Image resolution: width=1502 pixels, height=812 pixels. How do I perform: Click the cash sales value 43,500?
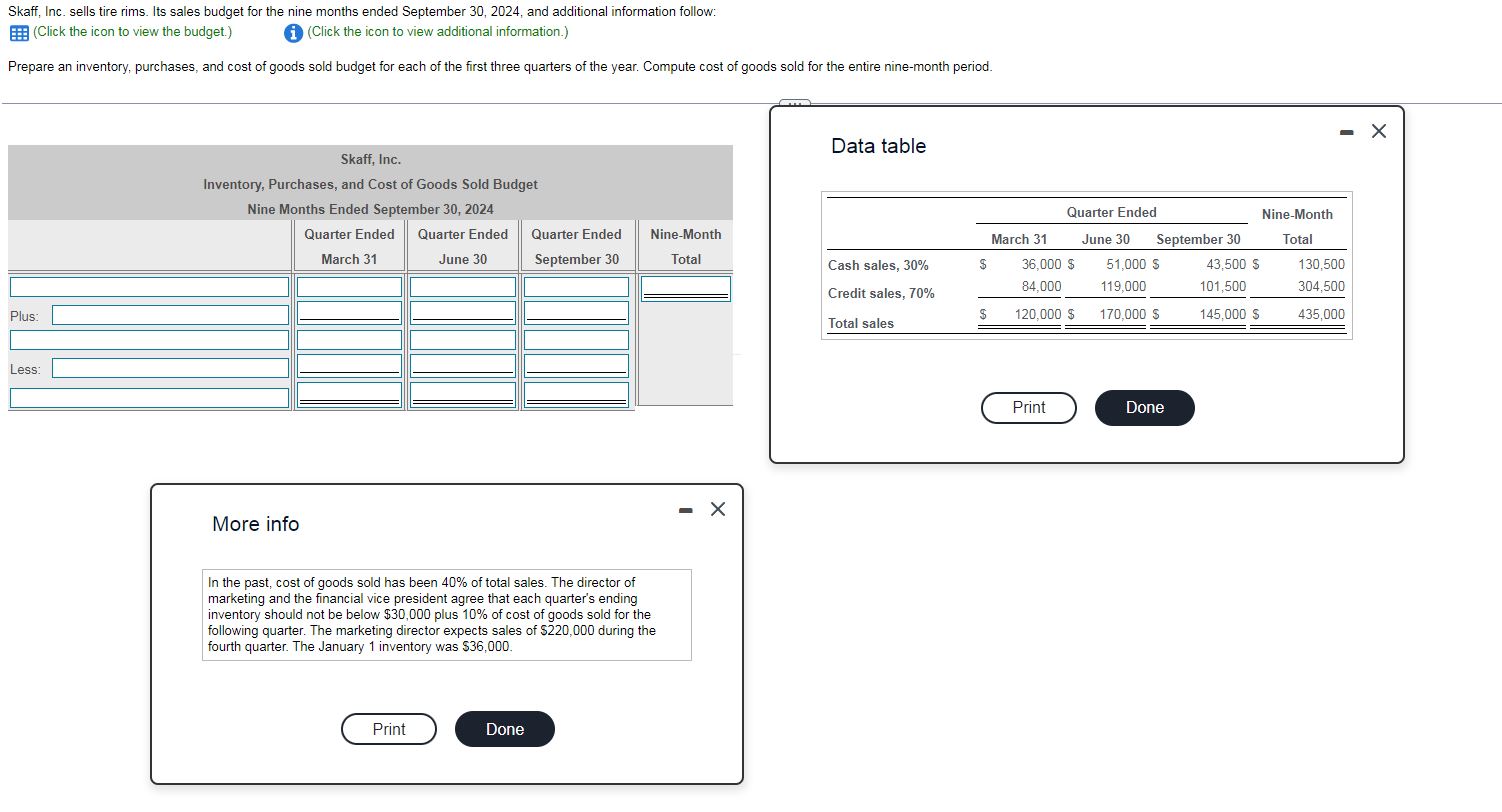[x=1226, y=265]
